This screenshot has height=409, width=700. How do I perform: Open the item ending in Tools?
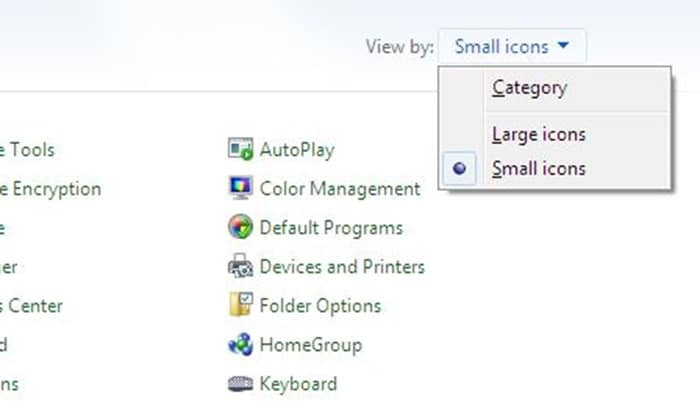pos(27,150)
